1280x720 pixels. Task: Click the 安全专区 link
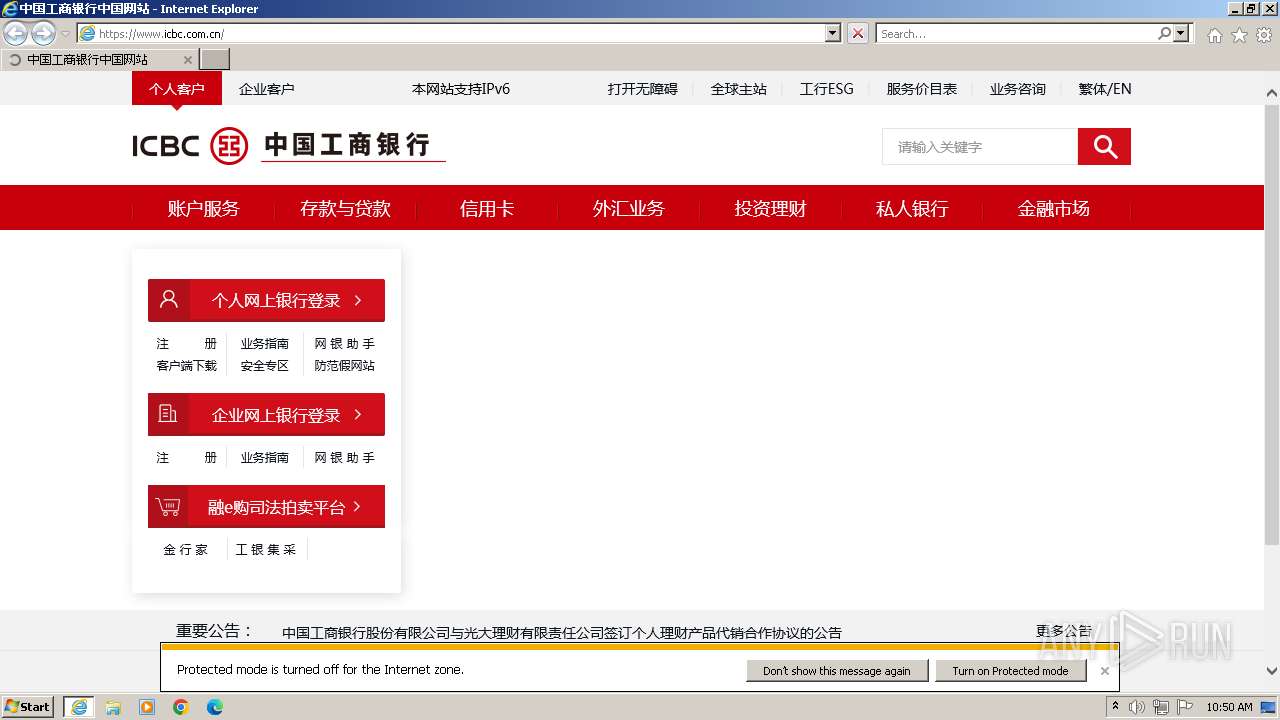coord(265,366)
